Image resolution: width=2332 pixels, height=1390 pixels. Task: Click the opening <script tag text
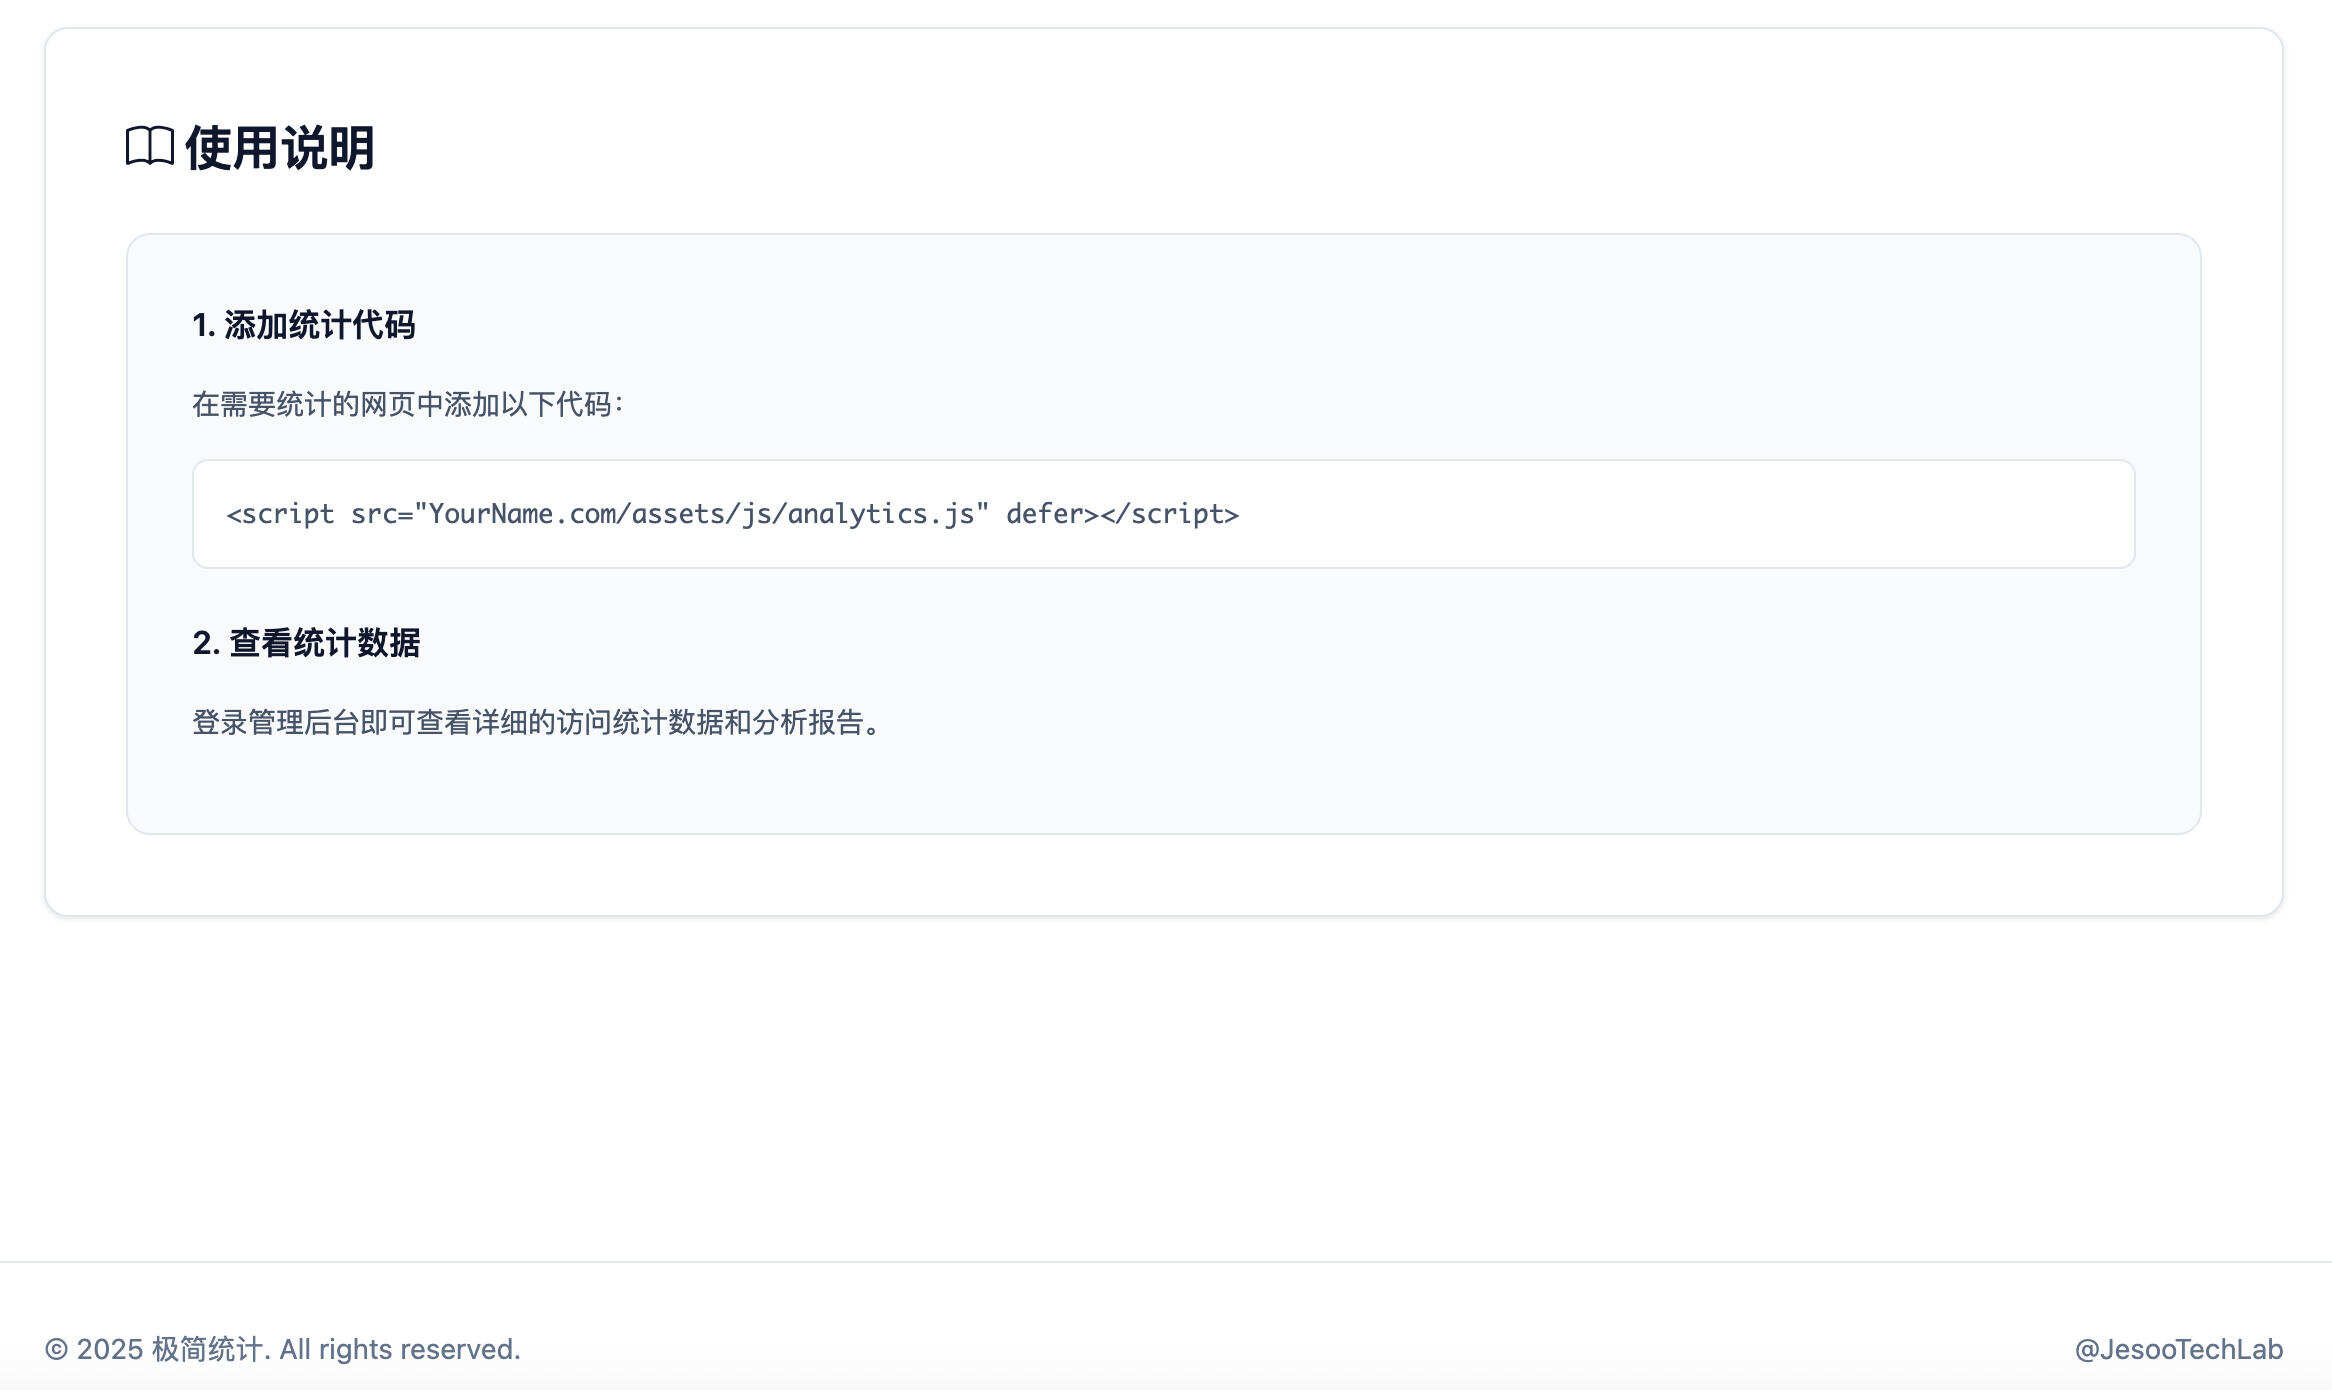[x=283, y=513]
